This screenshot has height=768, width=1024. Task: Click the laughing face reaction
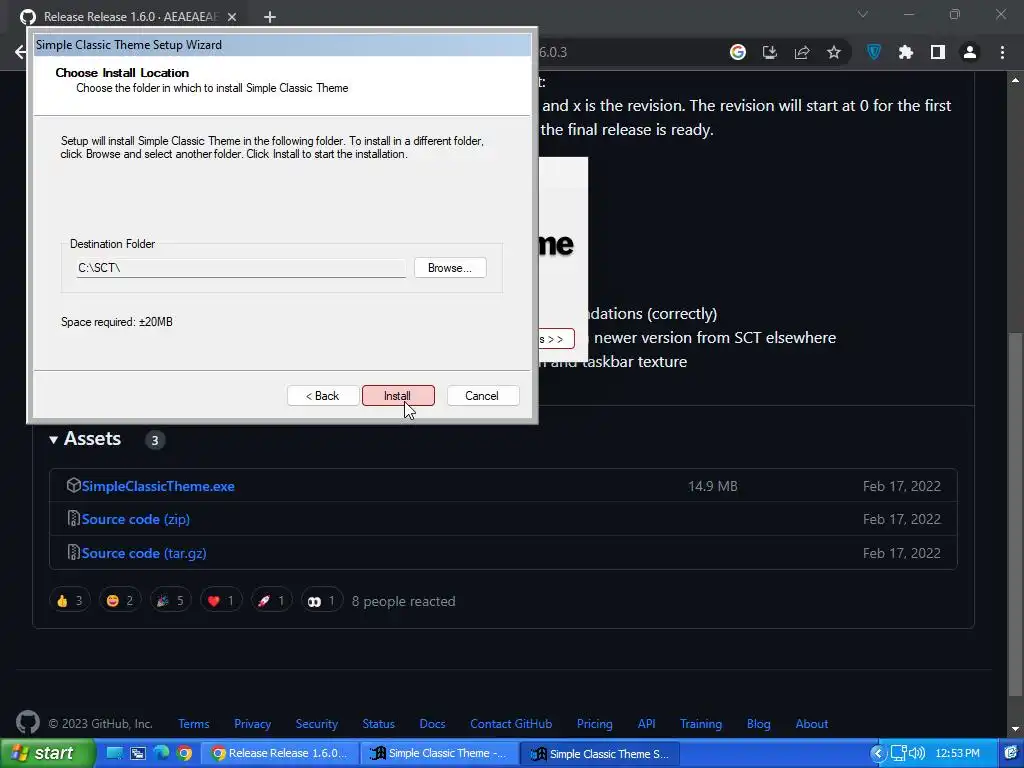[x=120, y=601]
